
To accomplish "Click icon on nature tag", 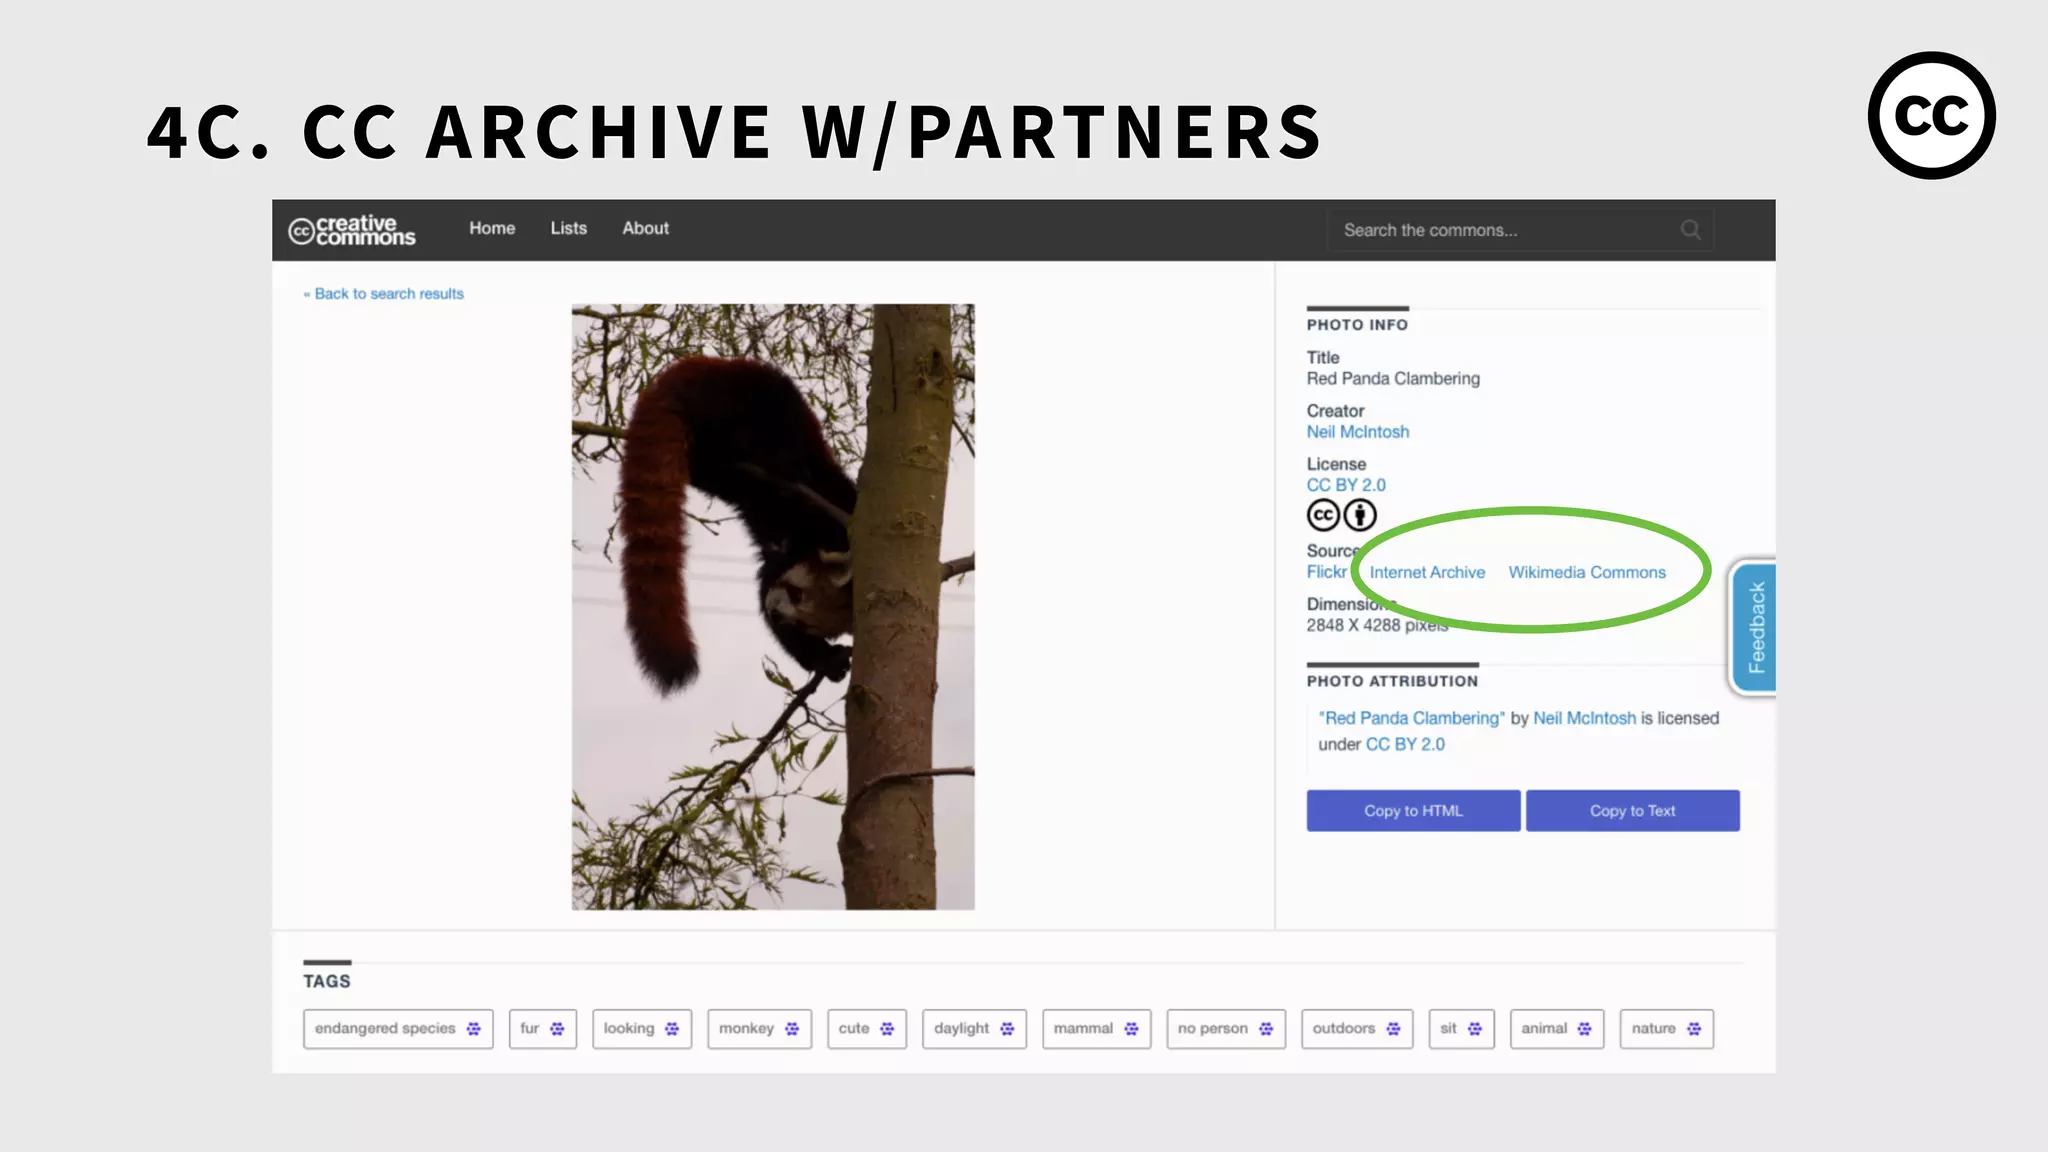I will 1693,1029.
